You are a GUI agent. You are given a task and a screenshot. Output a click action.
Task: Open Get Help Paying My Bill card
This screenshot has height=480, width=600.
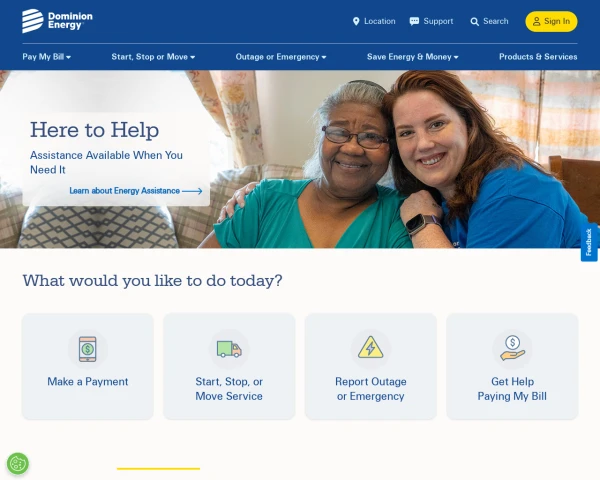click(512, 366)
